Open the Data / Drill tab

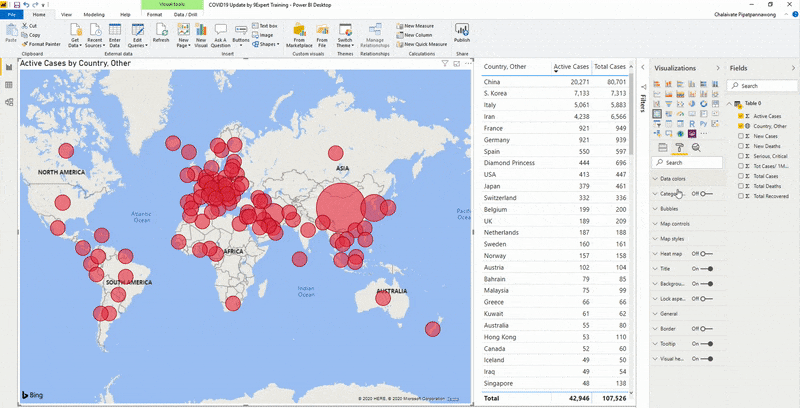(185, 15)
